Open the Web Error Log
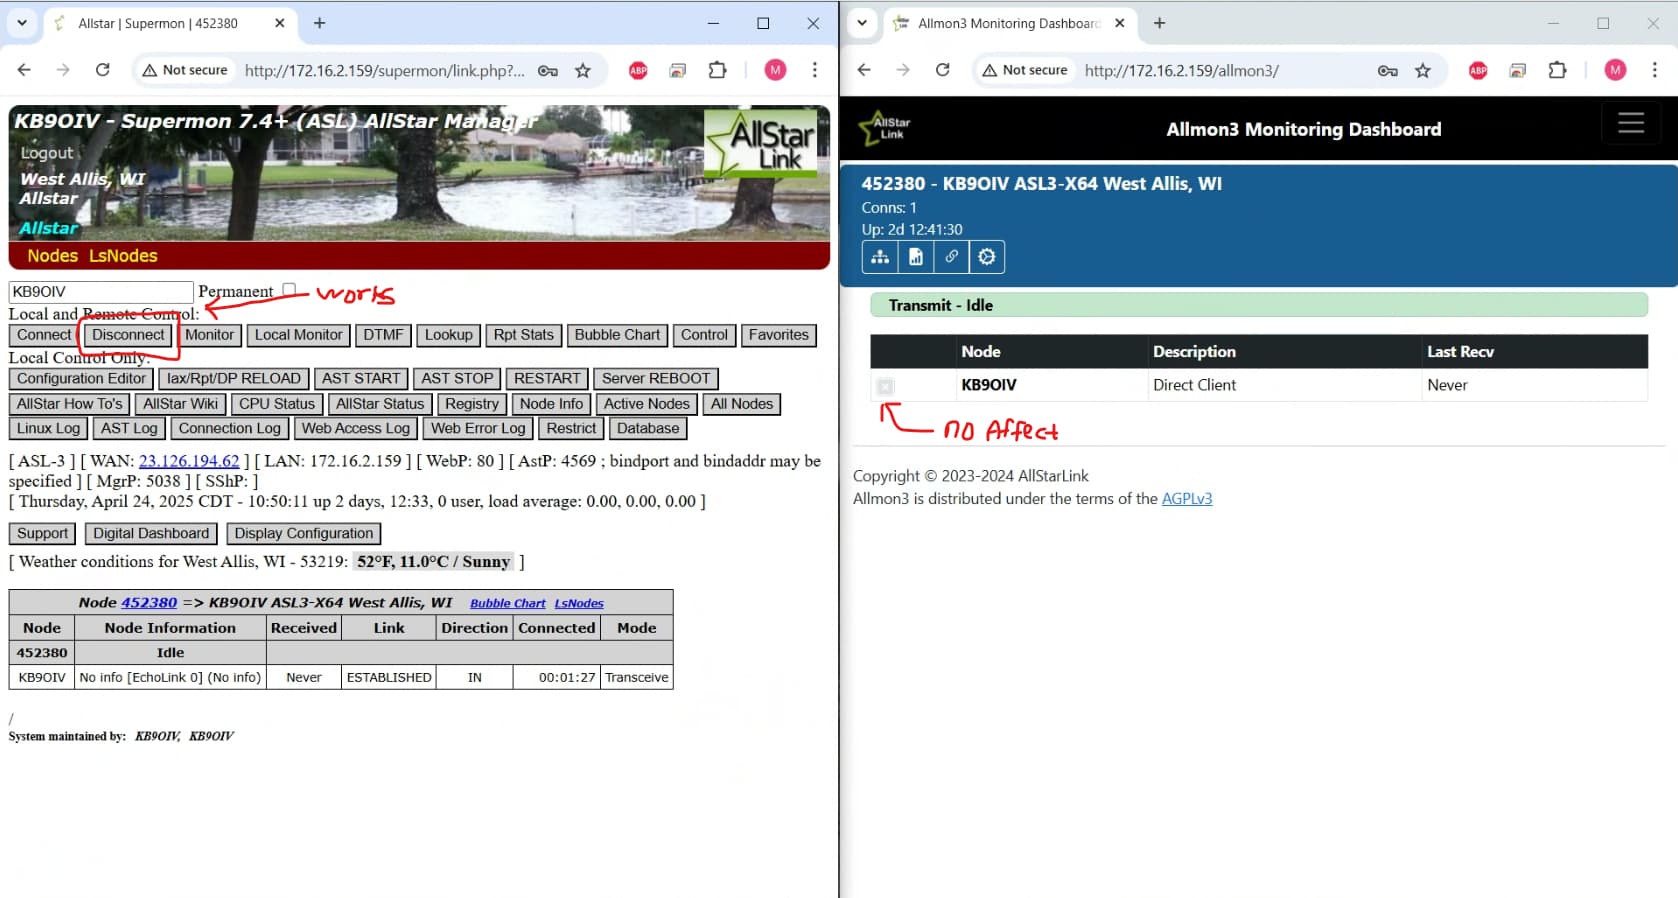1678x898 pixels. coord(478,428)
